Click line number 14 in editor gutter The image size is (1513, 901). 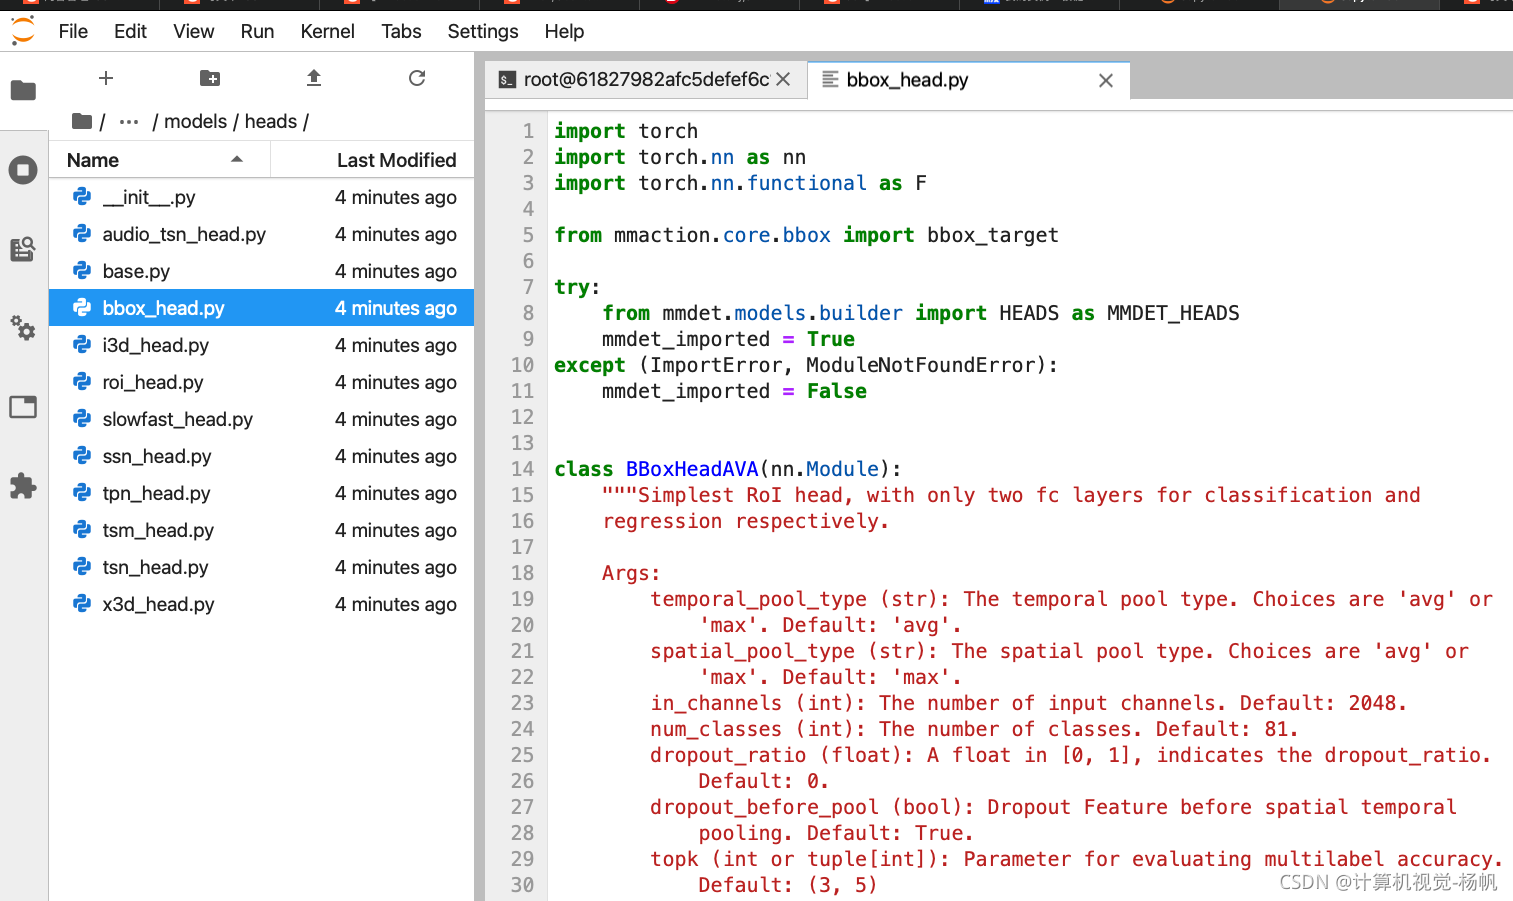(x=522, y=469)
